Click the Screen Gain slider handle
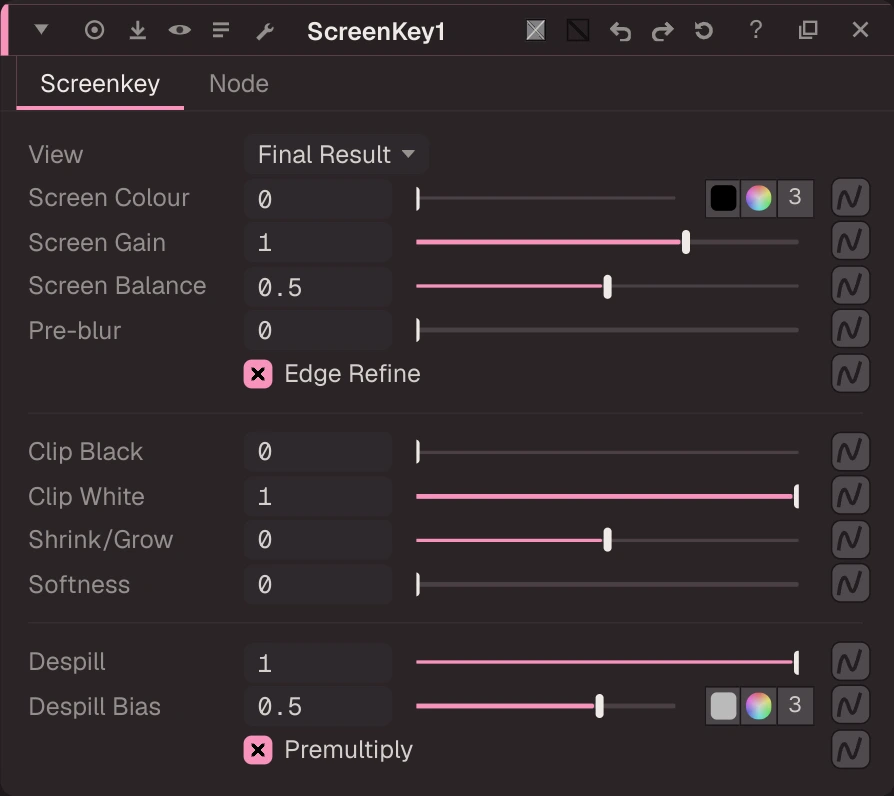The width and height of the screenshot is (894, 796). pos(686,242)
